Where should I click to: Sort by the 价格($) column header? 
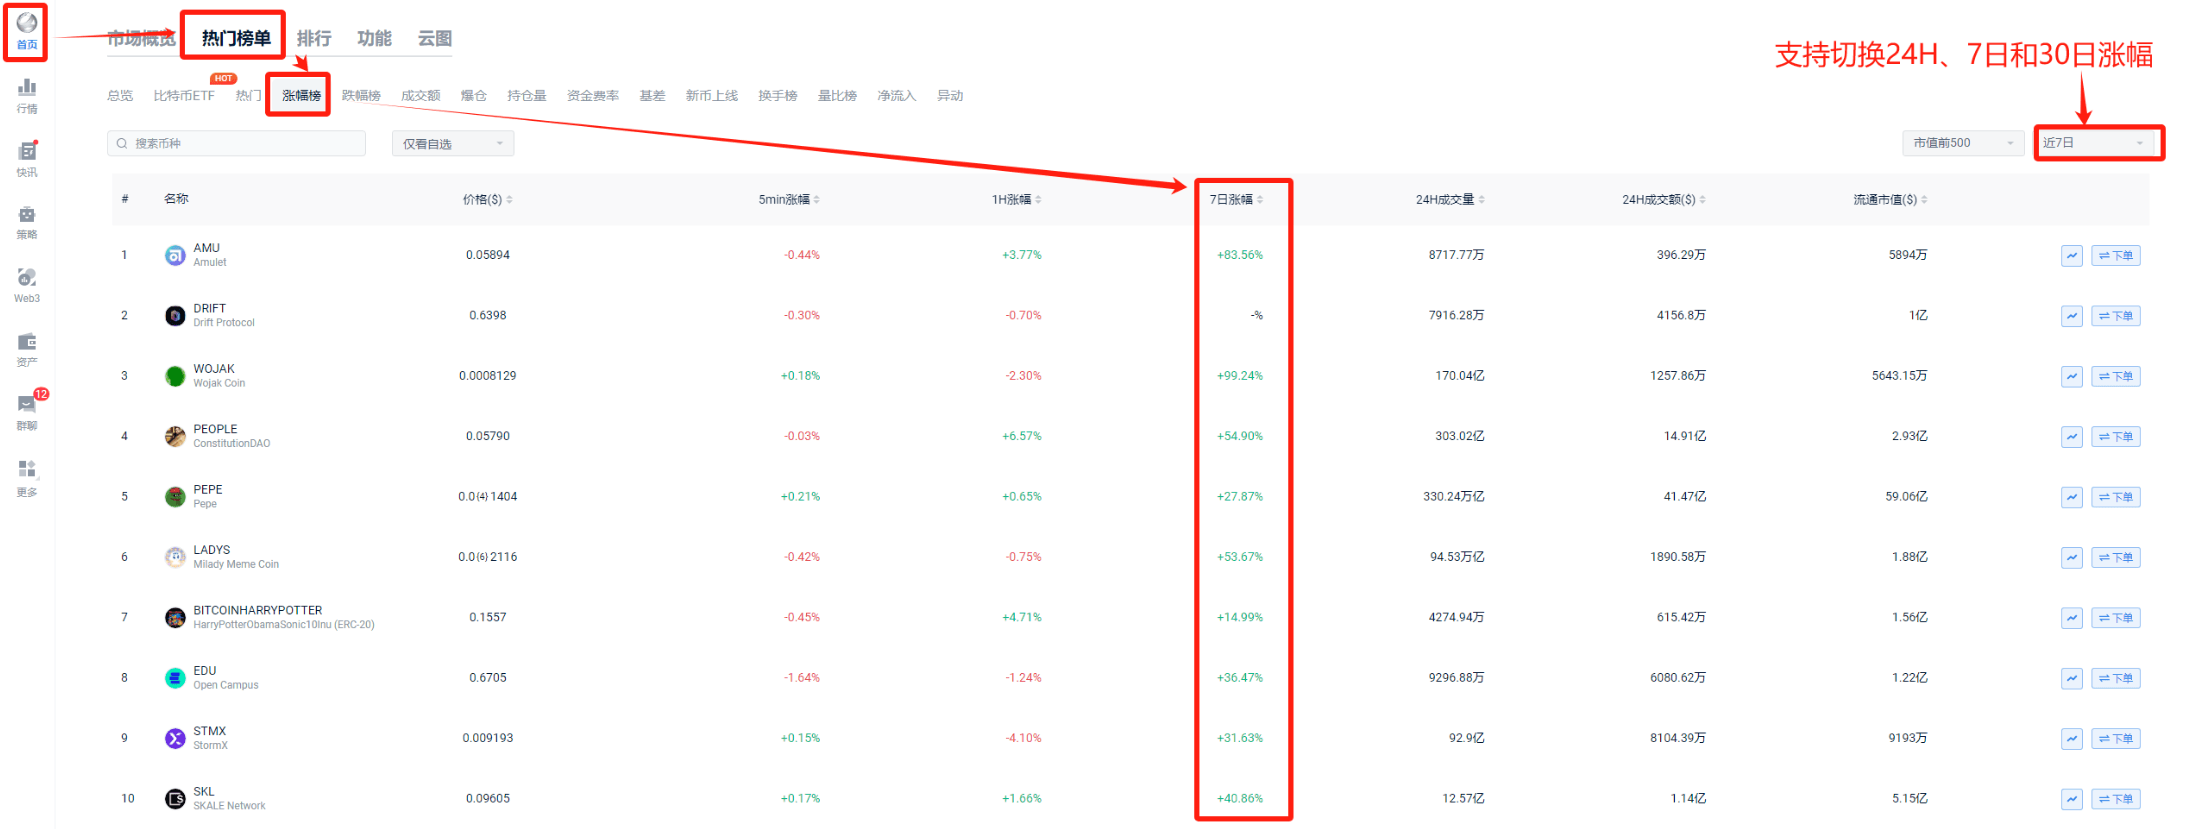[x=488, y=200]
